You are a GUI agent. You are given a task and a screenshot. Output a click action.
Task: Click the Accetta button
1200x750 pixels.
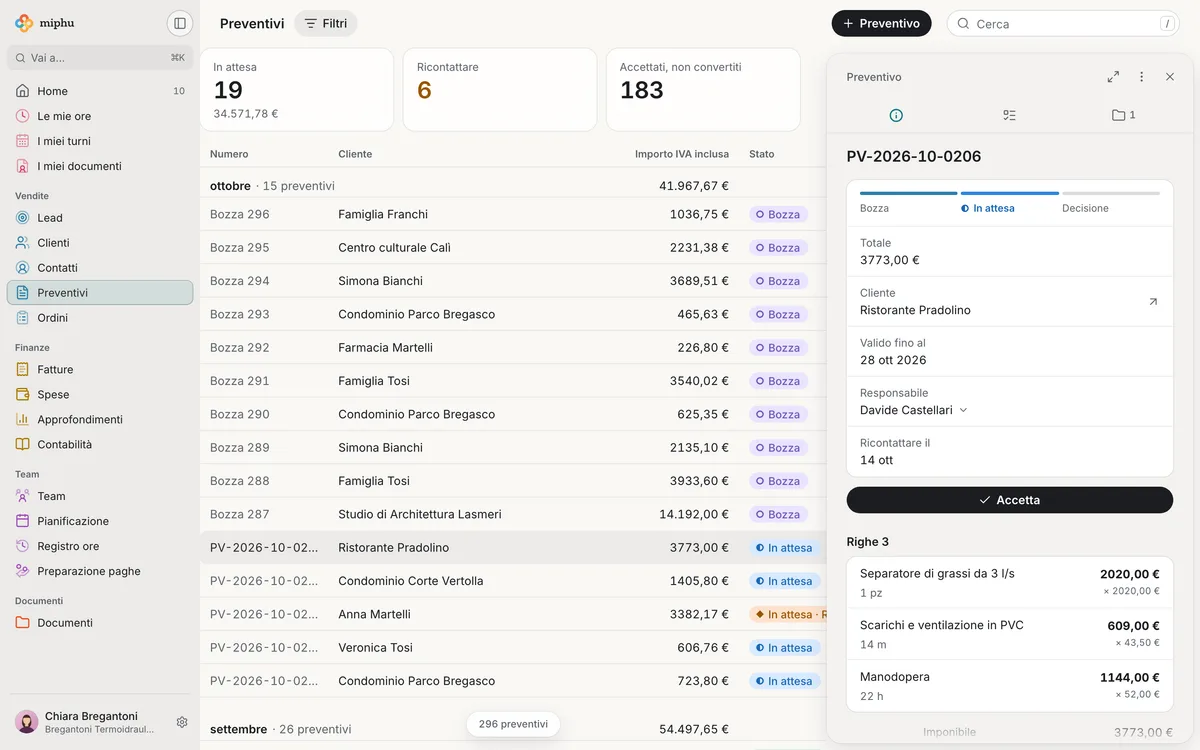tap(1010, 500)
